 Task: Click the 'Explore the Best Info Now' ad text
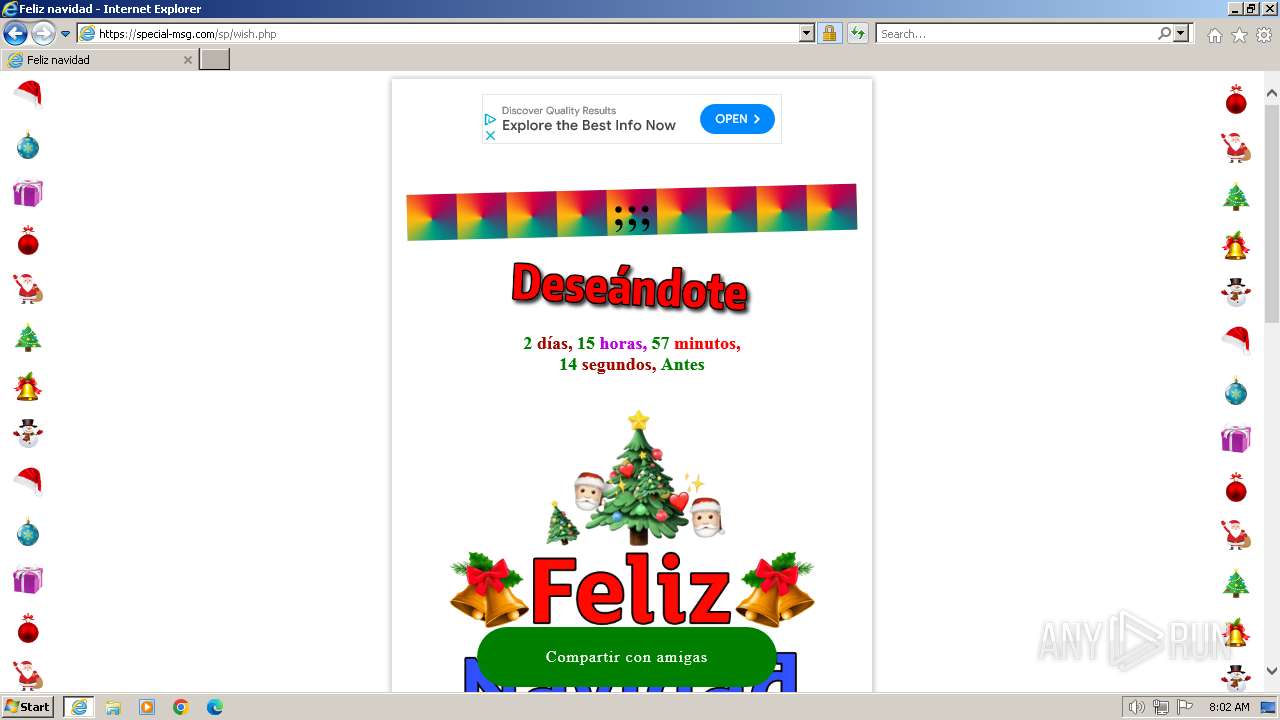tap(589, 126)
